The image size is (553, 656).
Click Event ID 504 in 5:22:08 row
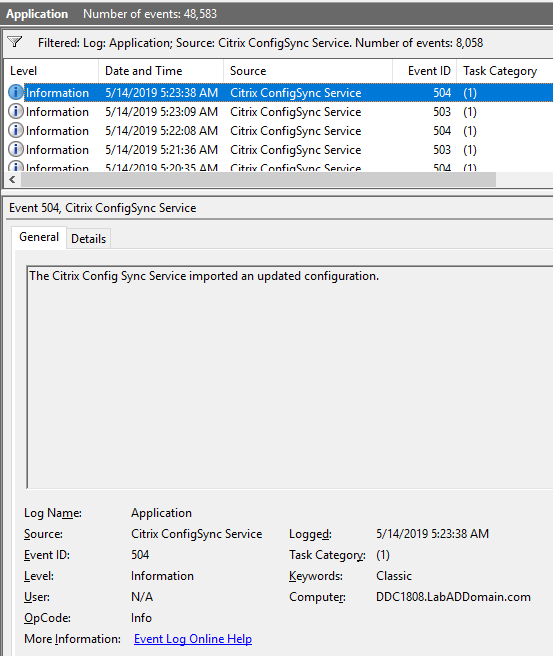(x=442, y=131)
